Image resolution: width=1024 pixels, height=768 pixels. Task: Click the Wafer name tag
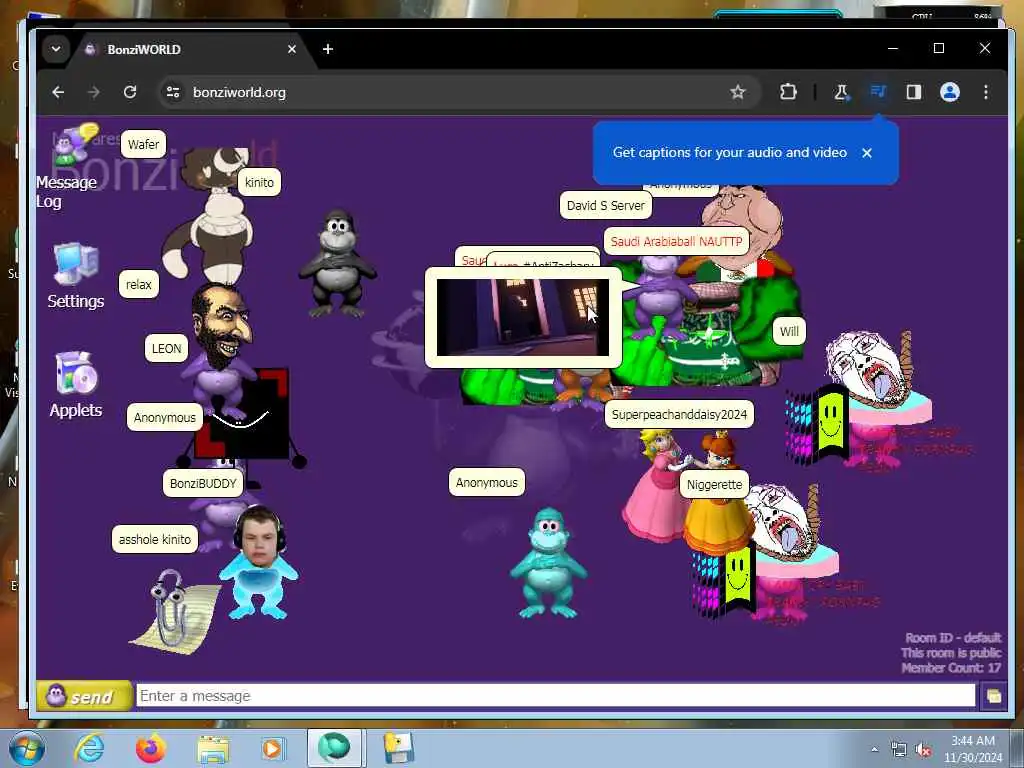point(144,144)
